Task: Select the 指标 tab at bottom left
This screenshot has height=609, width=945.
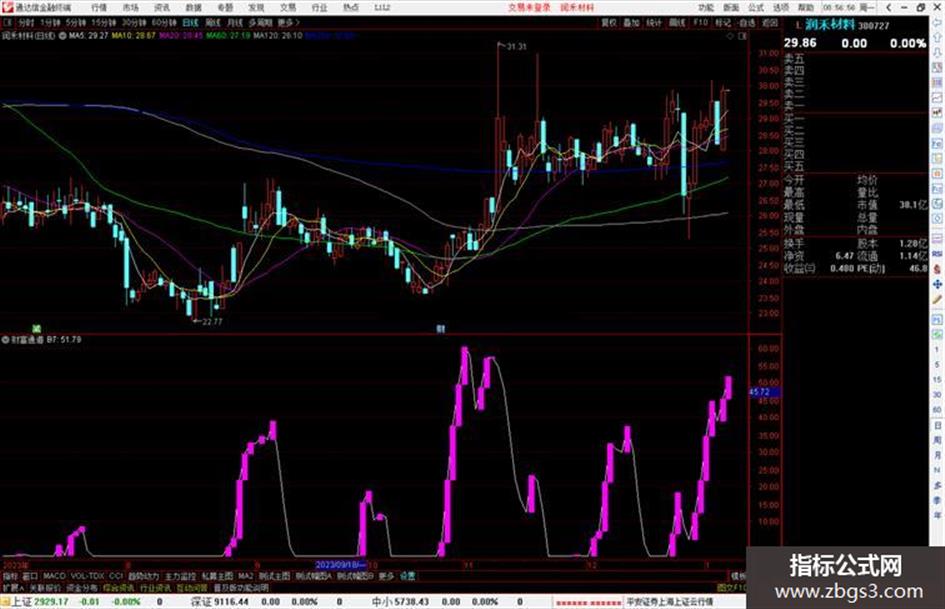Action: (x=10, y=576)
